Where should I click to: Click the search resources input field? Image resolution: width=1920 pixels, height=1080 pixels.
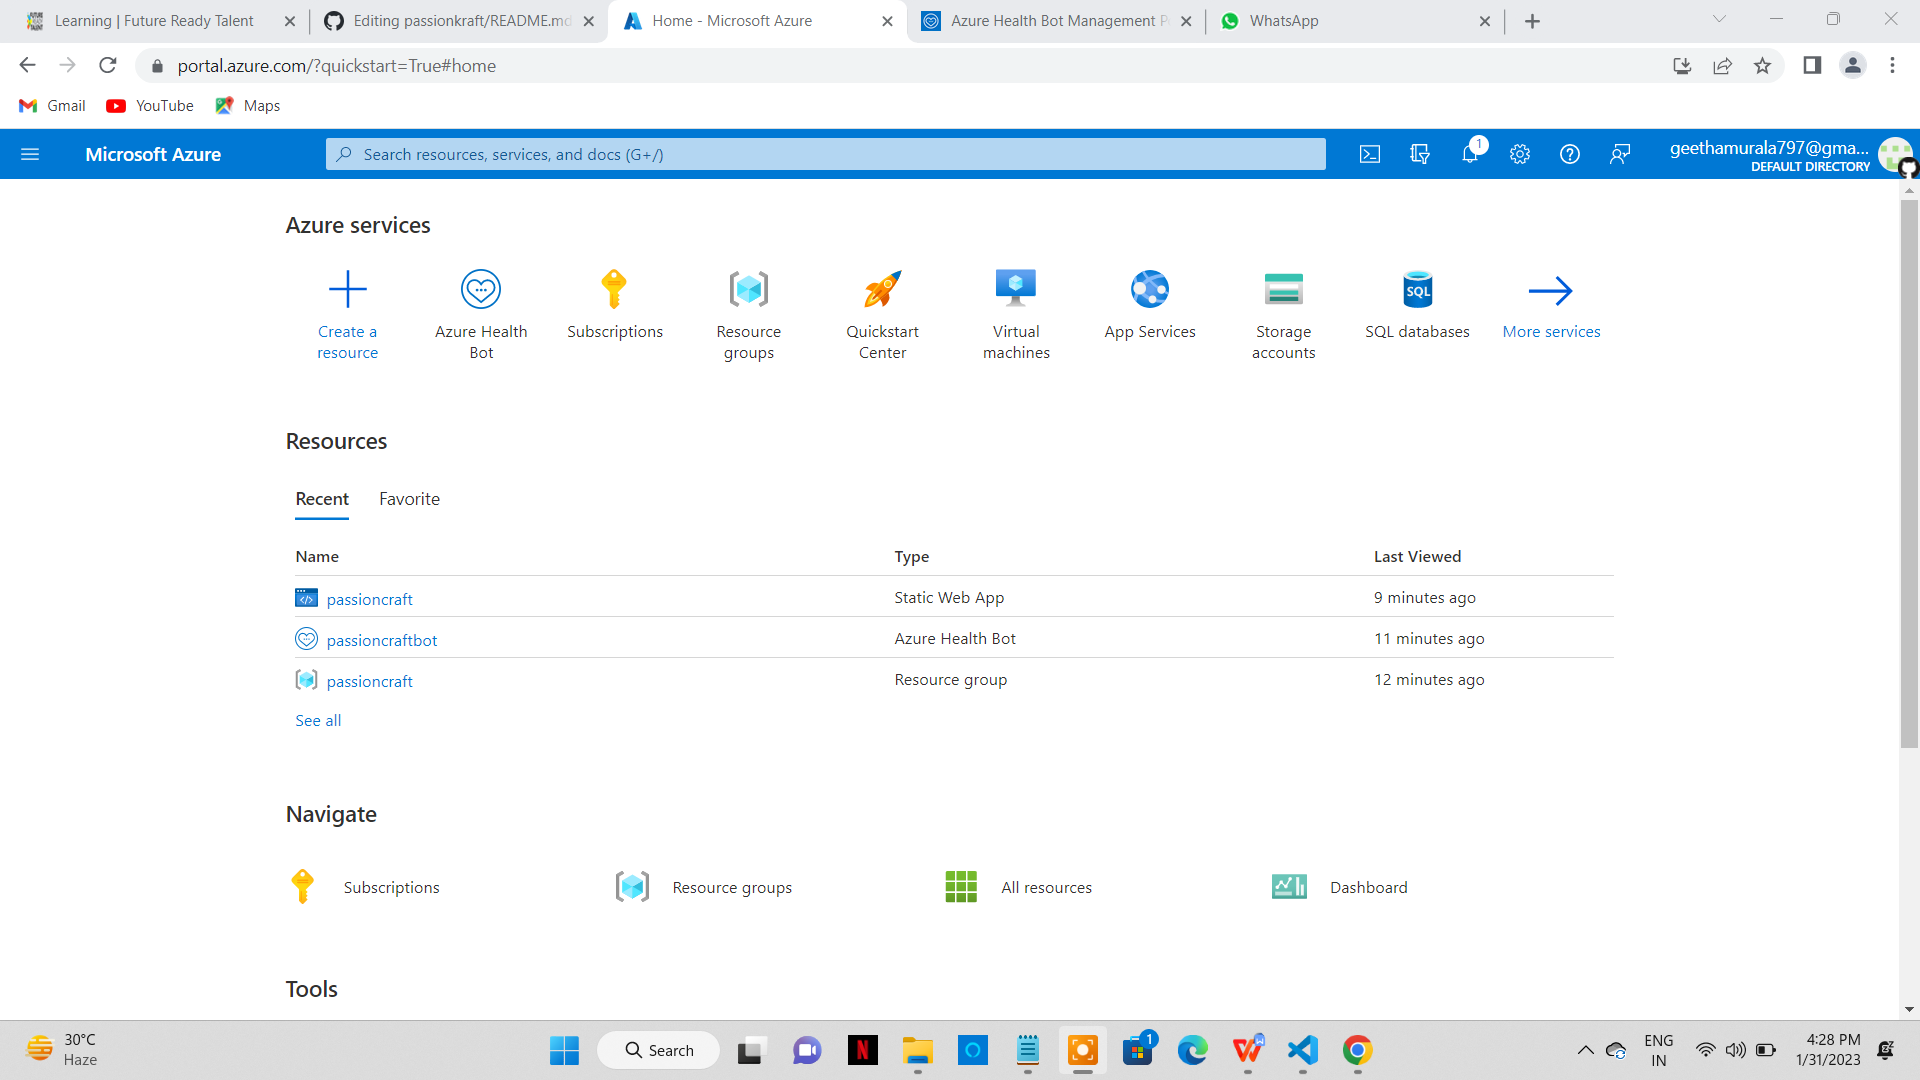pyautogui.click(x=826, y=154)
